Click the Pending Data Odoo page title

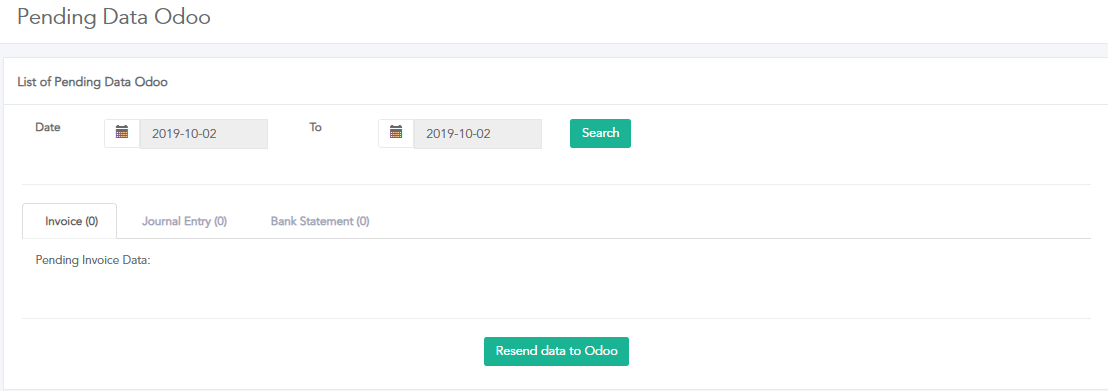114,17
